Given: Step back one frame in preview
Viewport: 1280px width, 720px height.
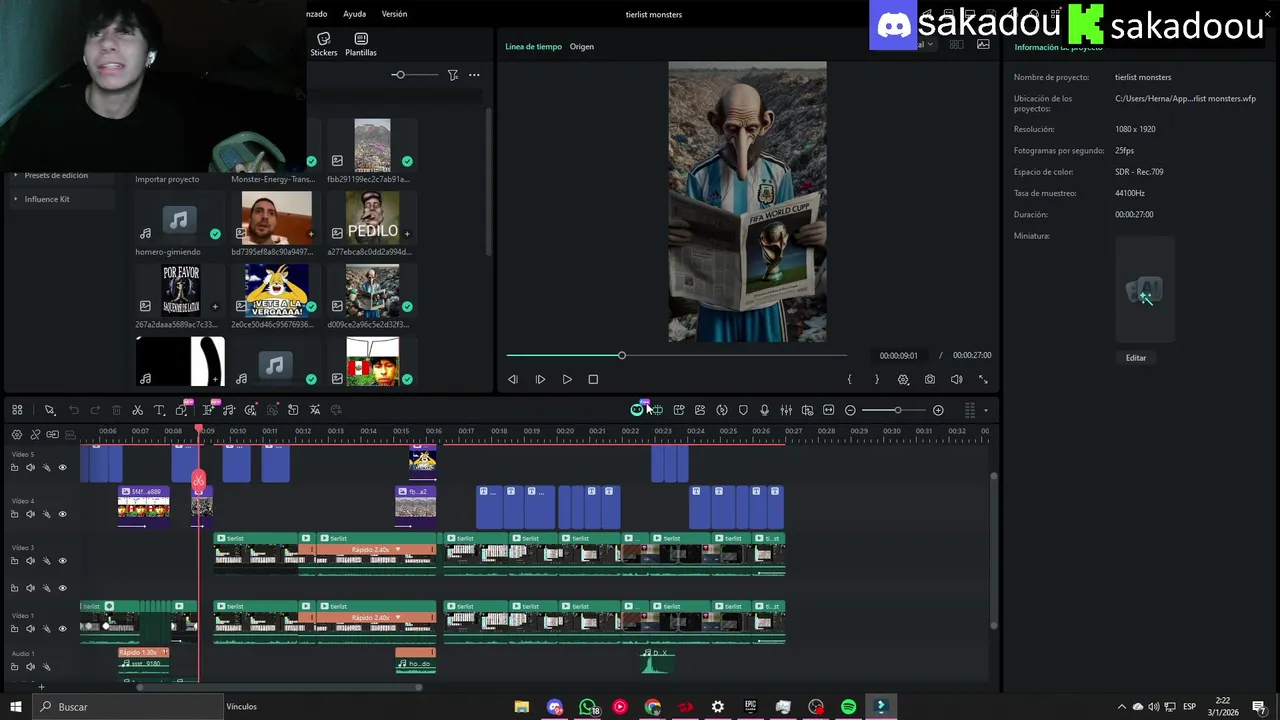Looking at the screenshot, I should (513, 380).
